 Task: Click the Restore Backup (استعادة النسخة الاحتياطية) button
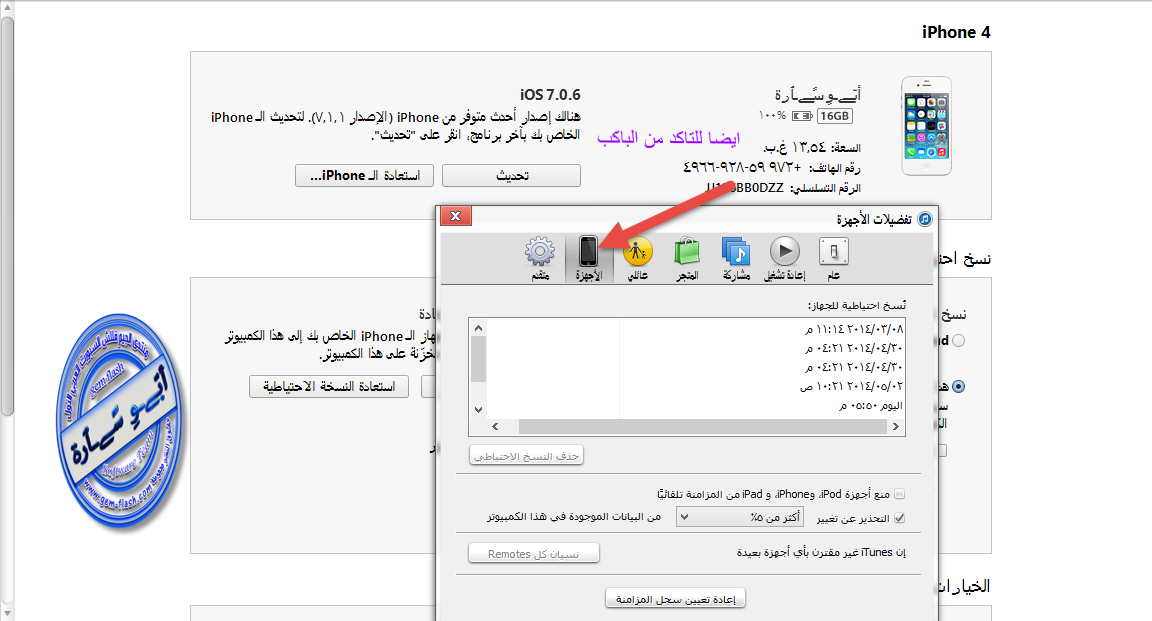[328, 387]
